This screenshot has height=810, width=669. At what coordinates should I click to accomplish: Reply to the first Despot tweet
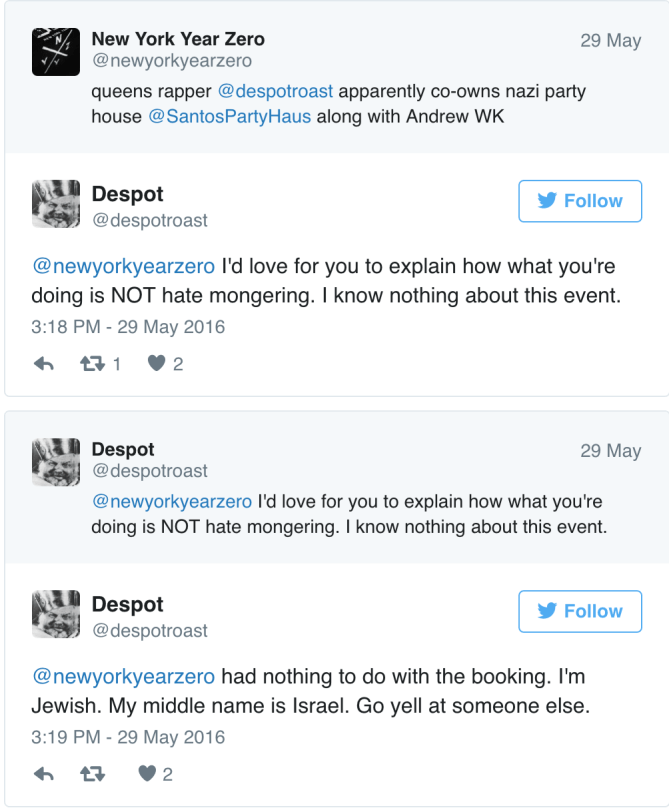click(44, 365)
